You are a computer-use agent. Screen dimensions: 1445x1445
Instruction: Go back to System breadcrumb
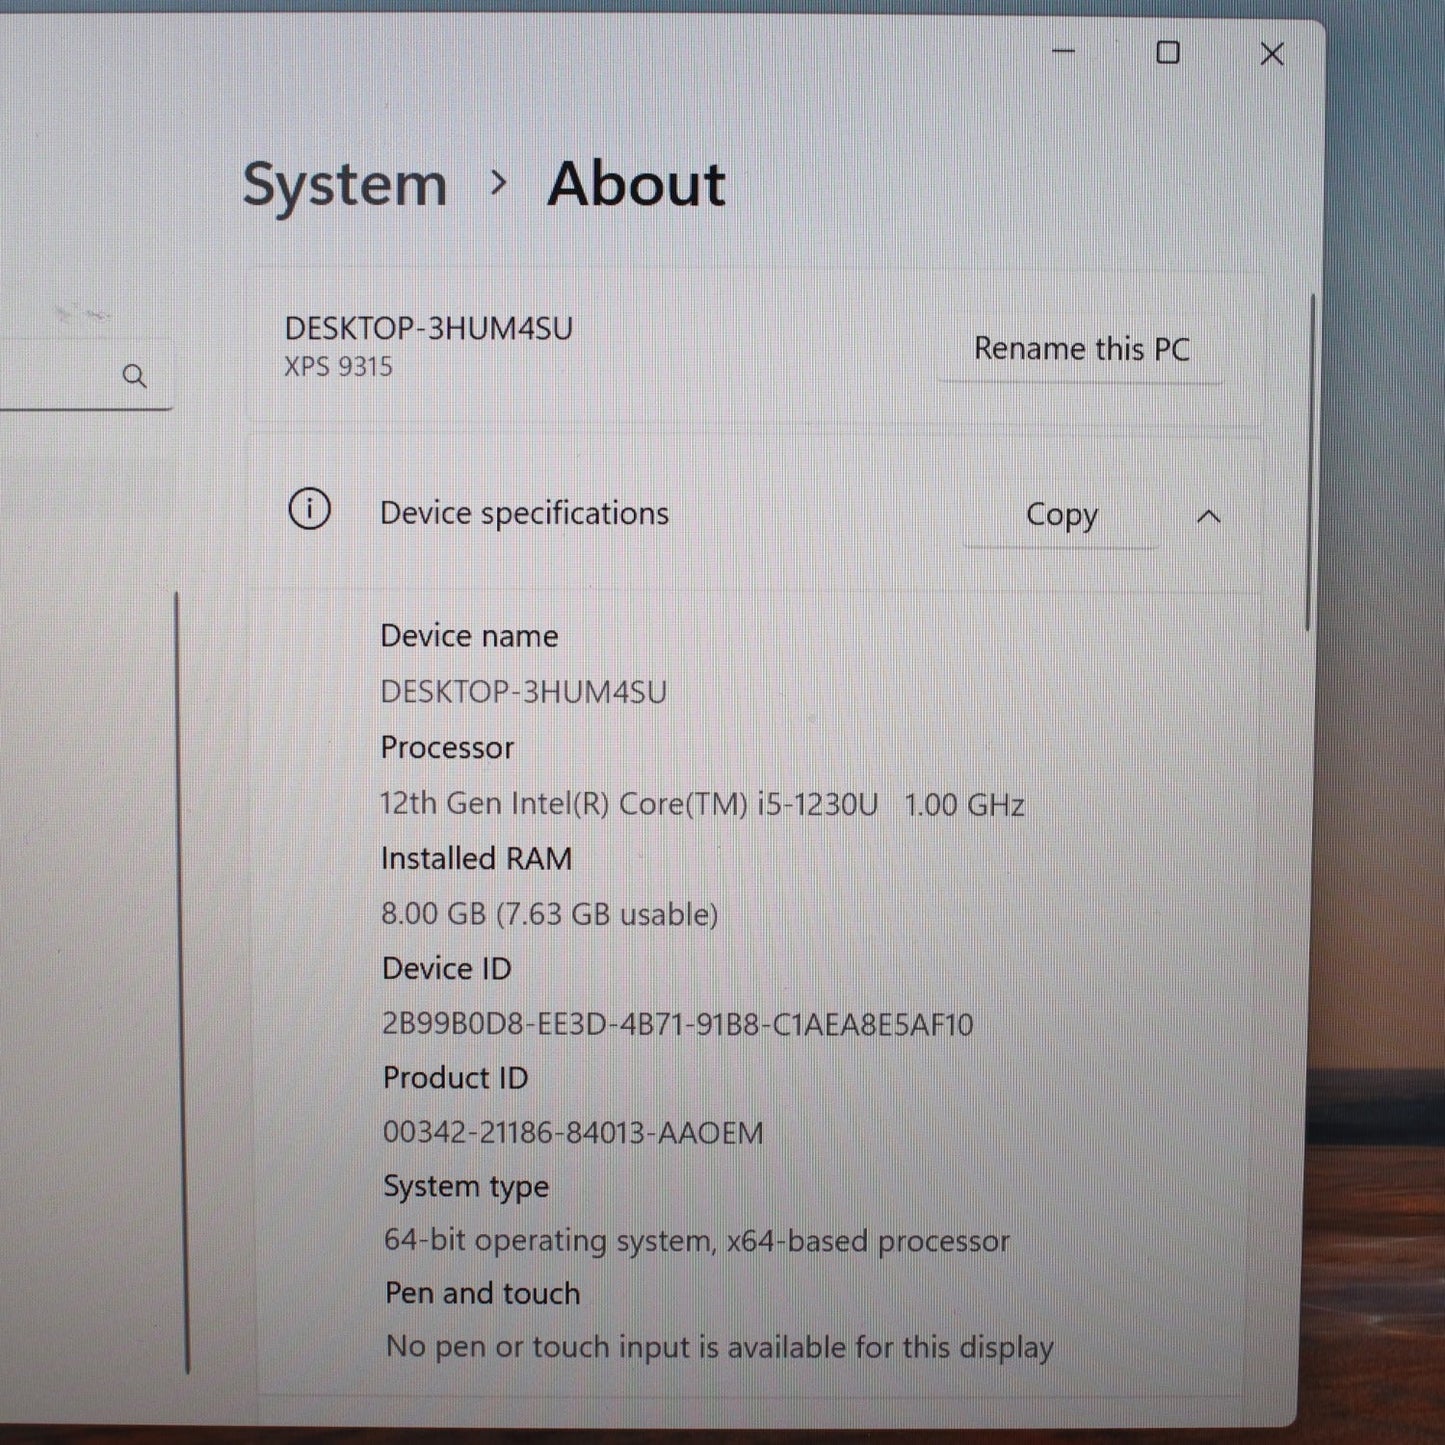345,185
